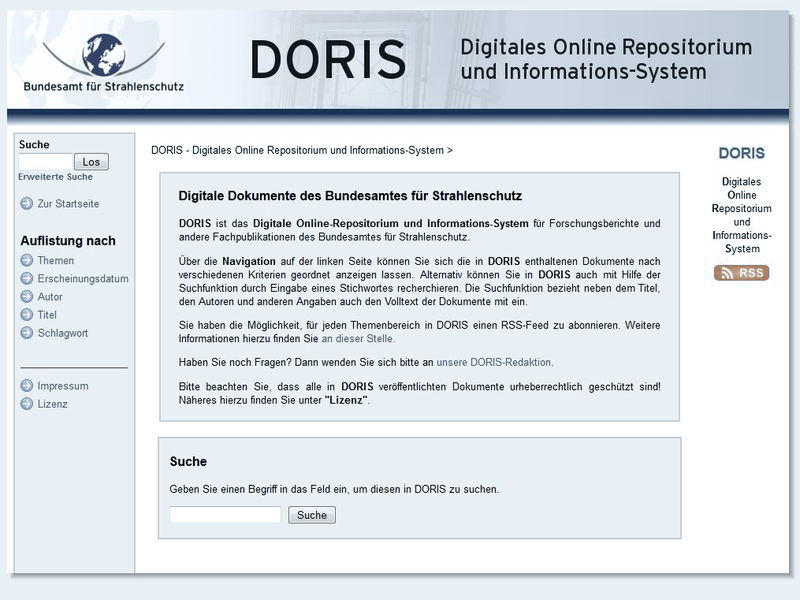Click text 'Geben Sie einen Begriff in das Feld ein'
Image resolution: width=800 pixels, height=600 pixels.
tap(258, 489)
